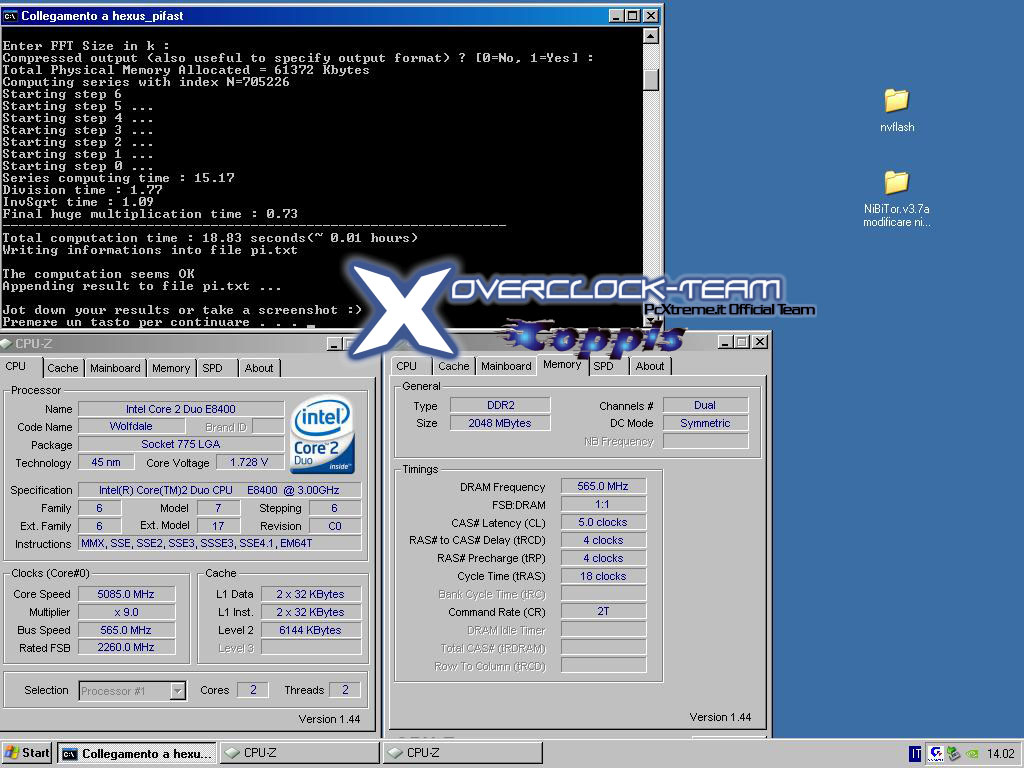Click the Specification field with 'E8400 @ 3.00GHz'
Viewport: 1024px width, 768px height.
pyautogui.click(x=219, y=490)
